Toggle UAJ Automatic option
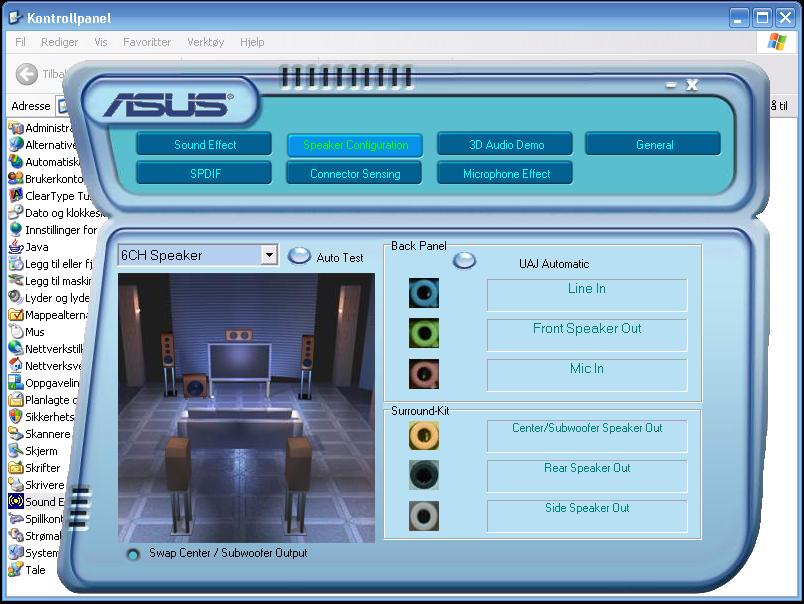804x604 pixels. tap(464, 260)
